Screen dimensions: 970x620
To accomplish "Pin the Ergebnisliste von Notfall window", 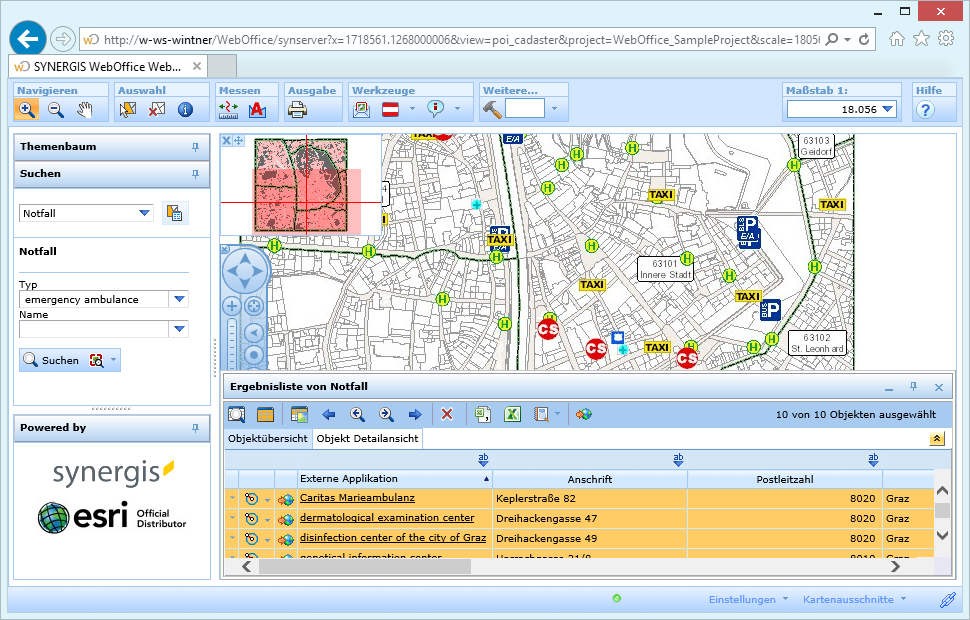I will [913, 386].
